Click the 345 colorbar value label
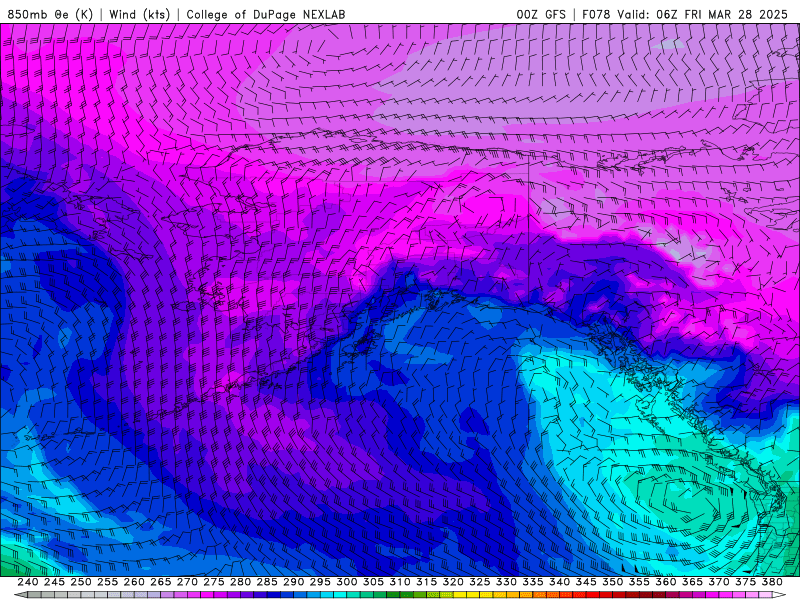 pos(586,582)
